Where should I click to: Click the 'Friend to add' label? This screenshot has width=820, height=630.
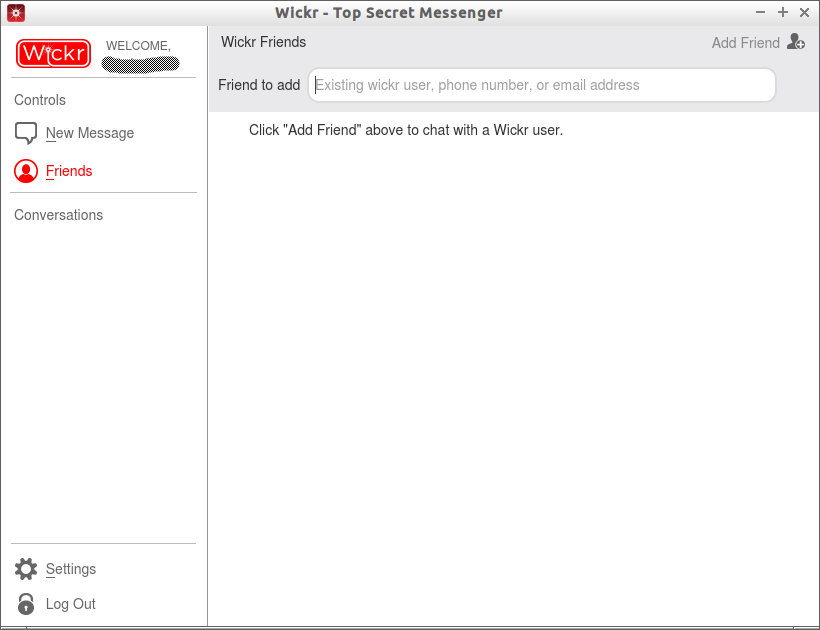(x=259, y=85)
